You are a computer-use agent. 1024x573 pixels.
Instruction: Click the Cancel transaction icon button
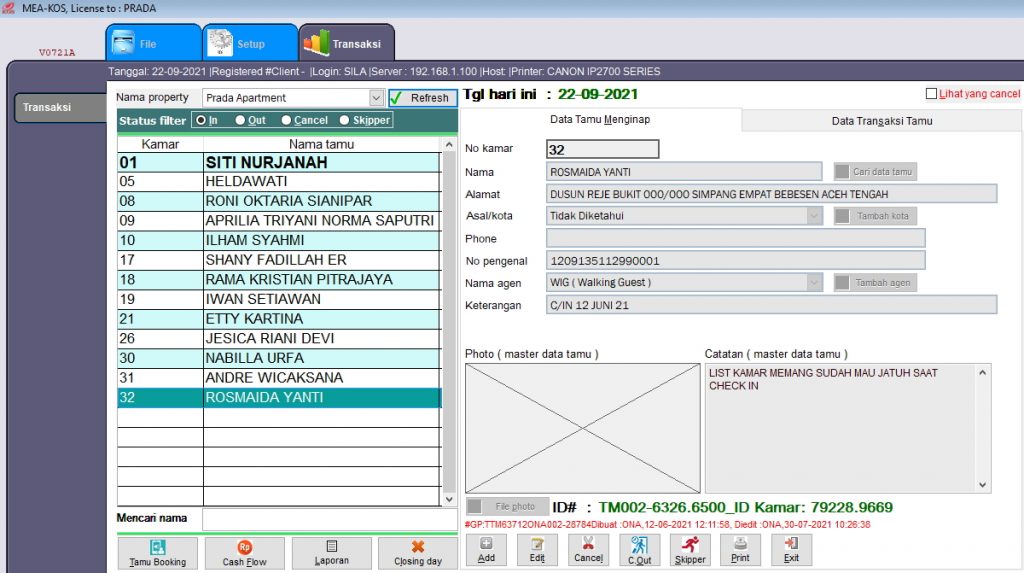point(588,549)
